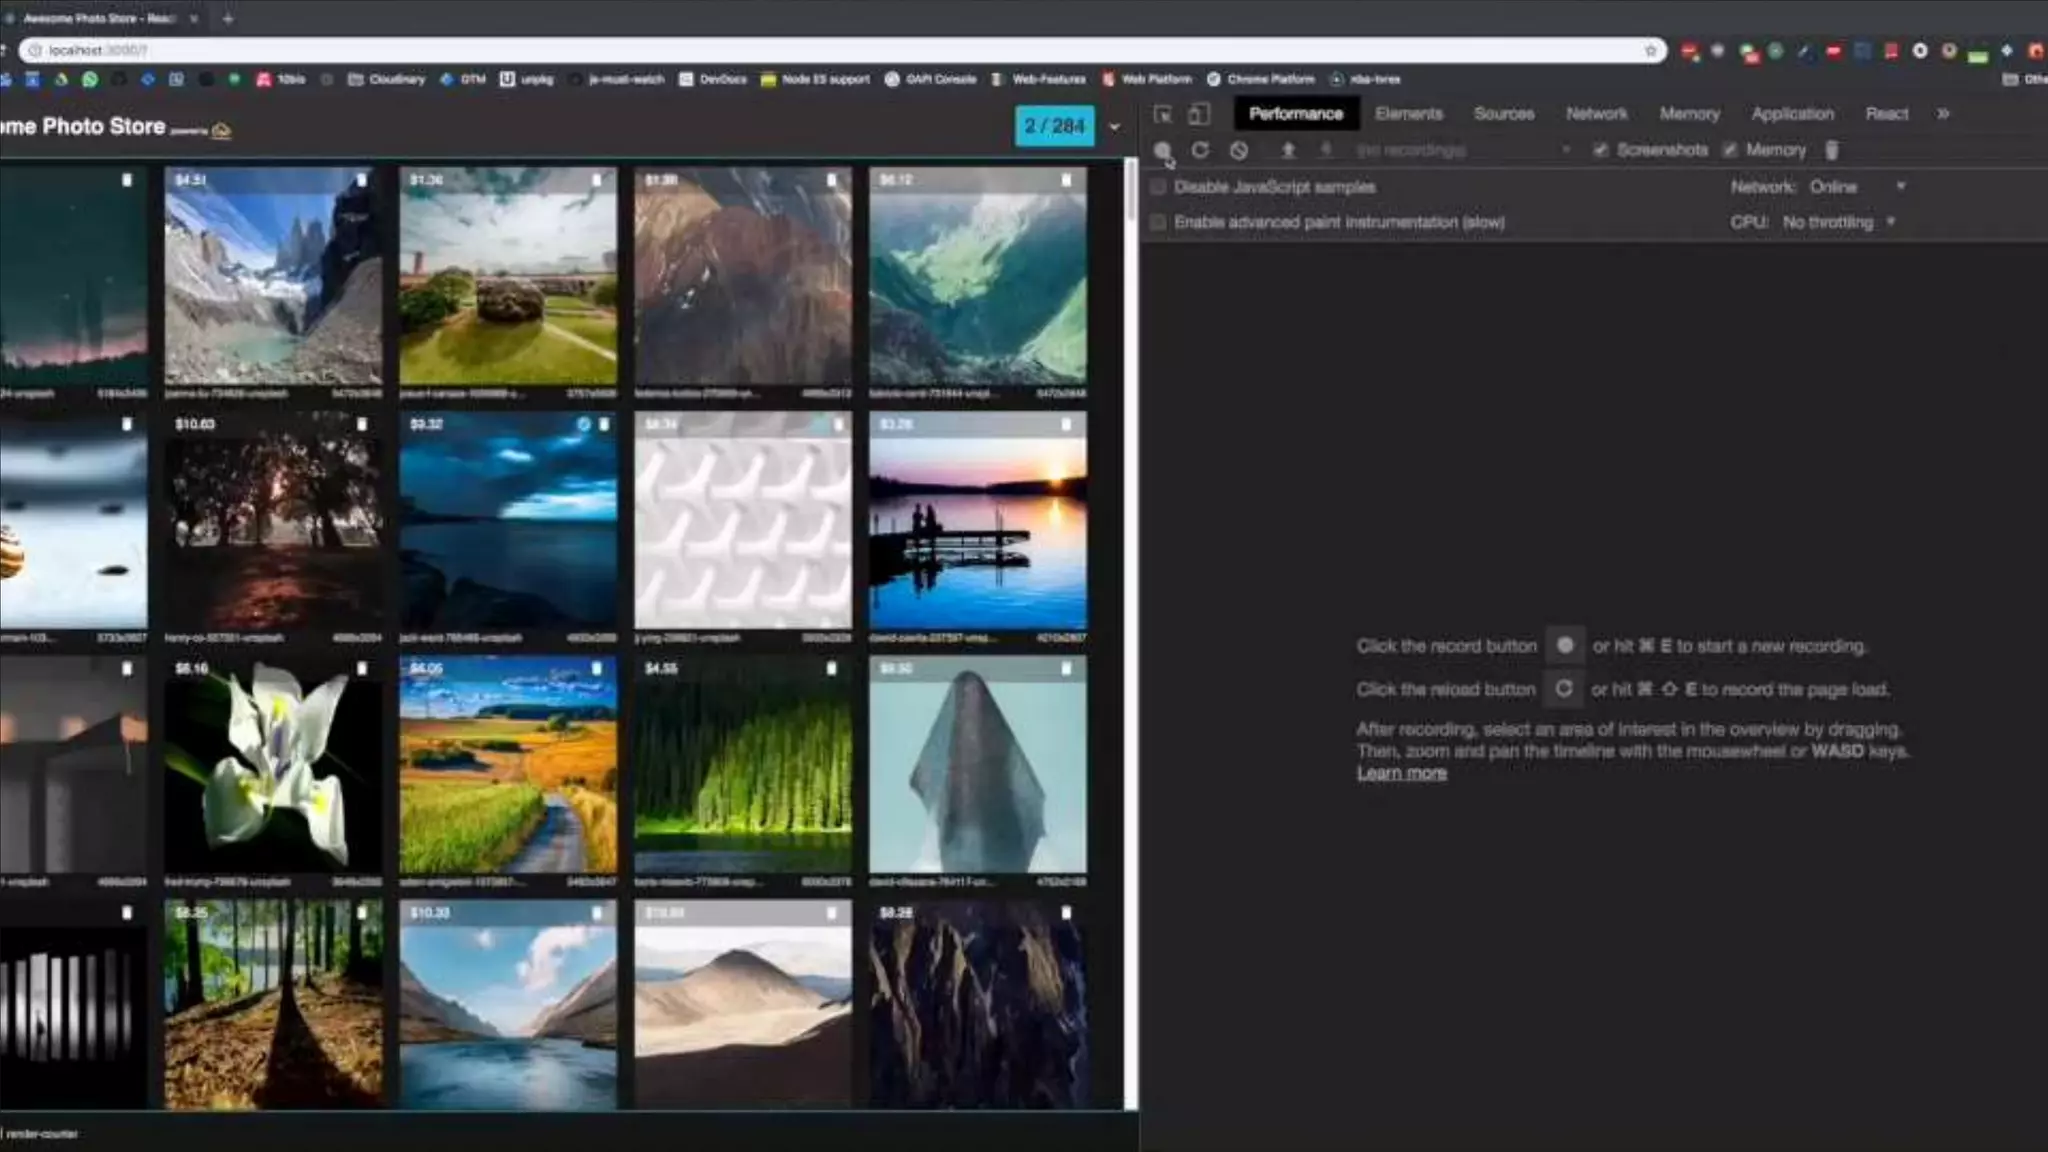
Task: Collect garbage with the trash icon
Action: 1832,150
